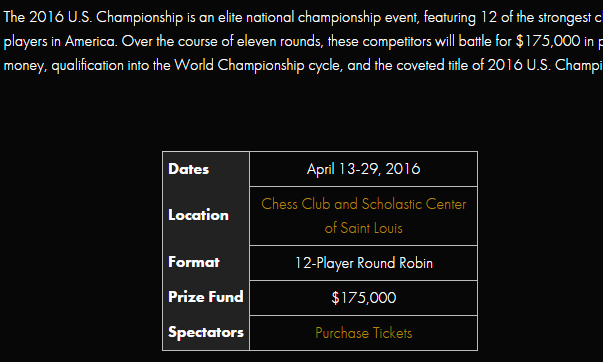Viewport: 603px width, 362px height.
Task: Click 'The 2016 U.S. Championship' in the paragraph
Action: (93, 17)
